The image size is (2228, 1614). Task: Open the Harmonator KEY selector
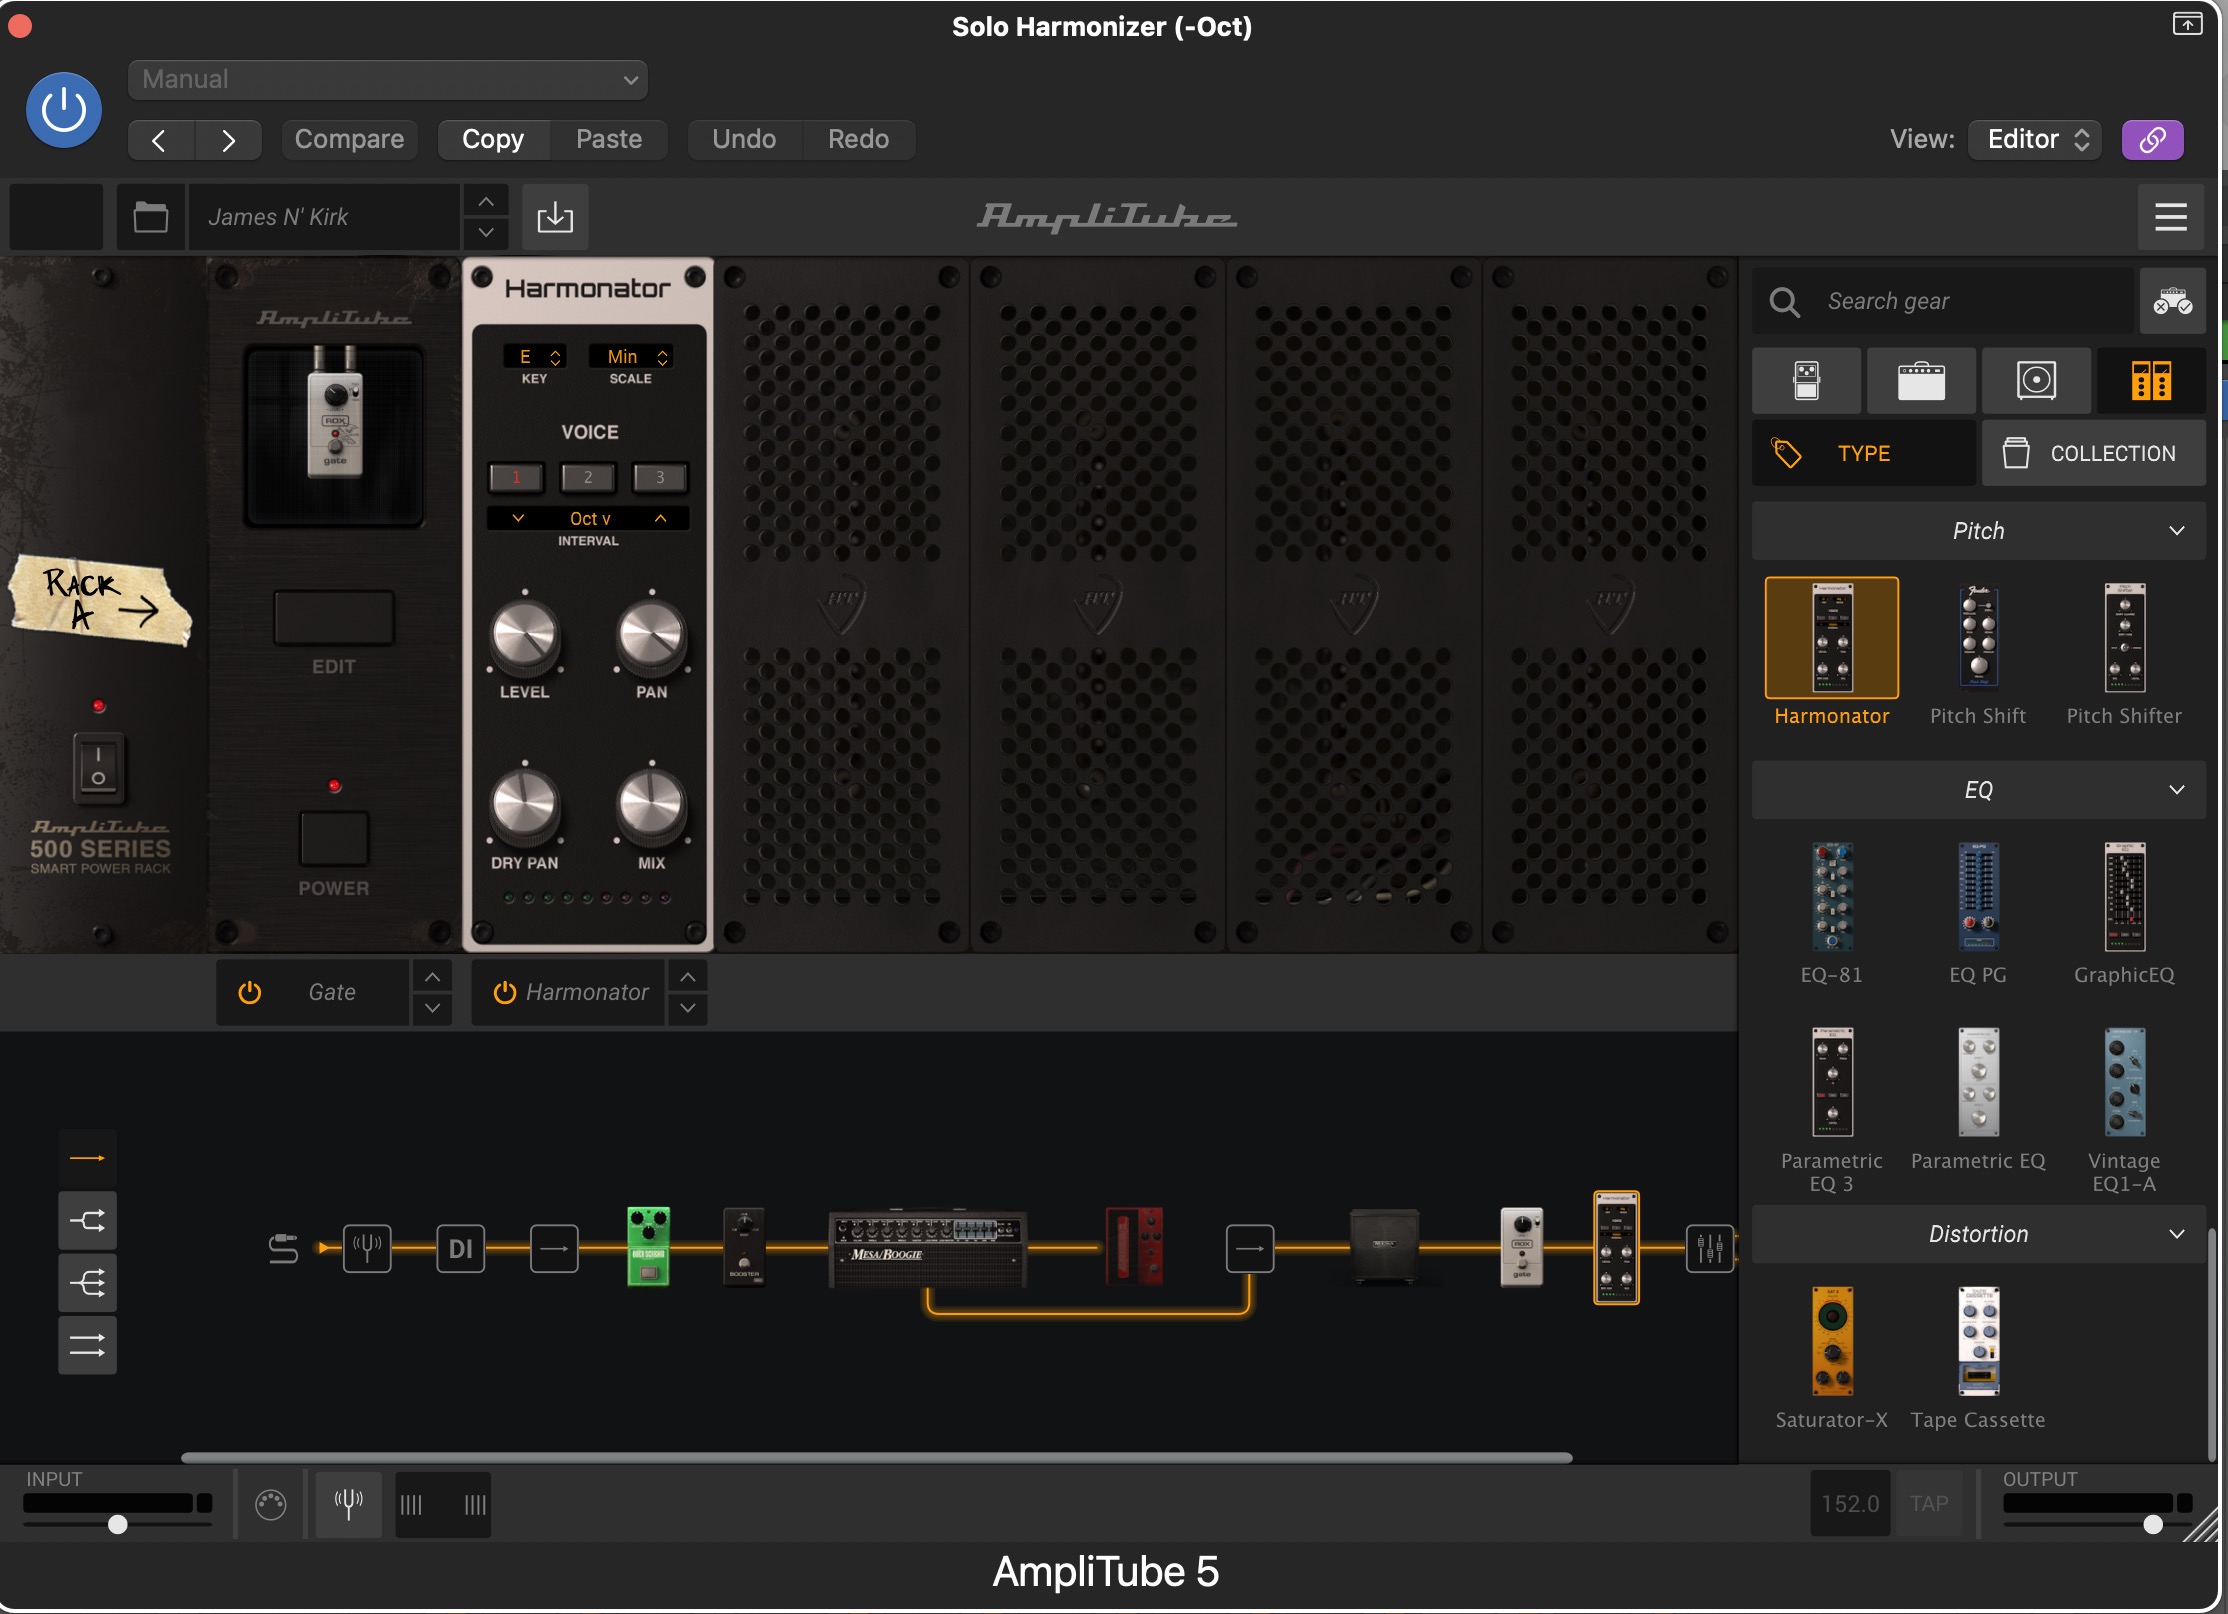pos(533,357)
